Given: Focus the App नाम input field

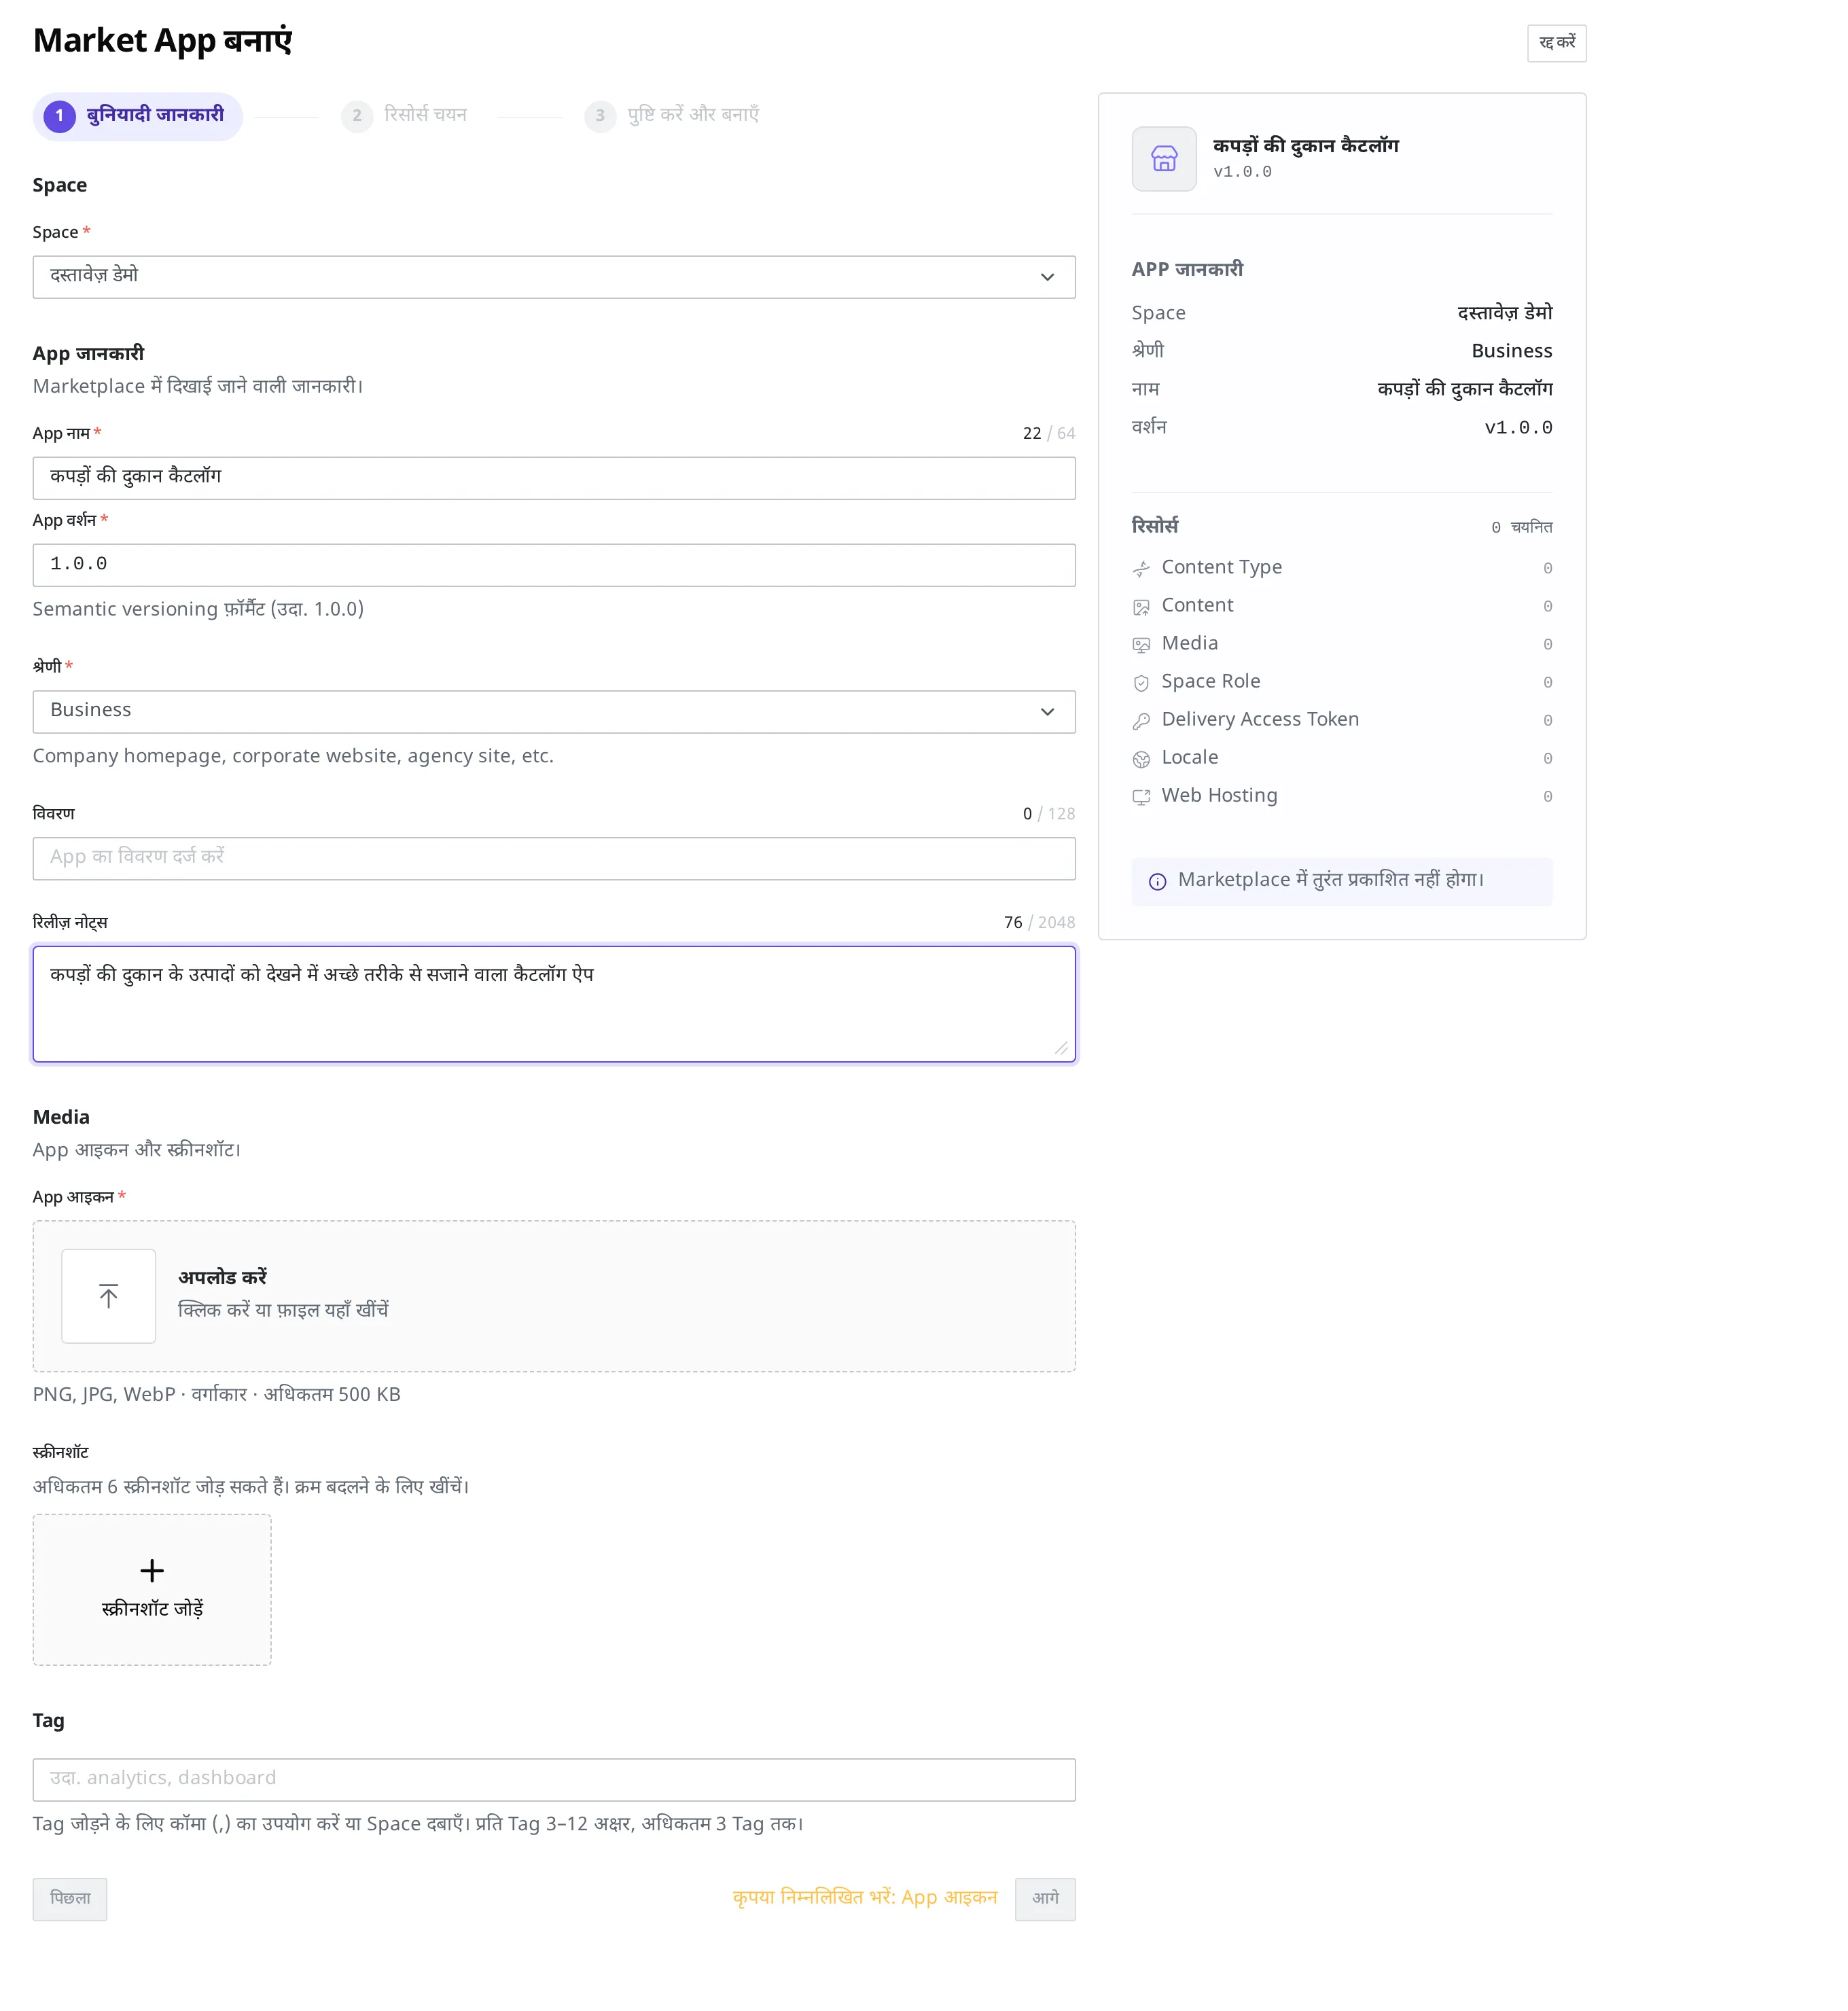Looking at the screenshot, I should [554, 478].
